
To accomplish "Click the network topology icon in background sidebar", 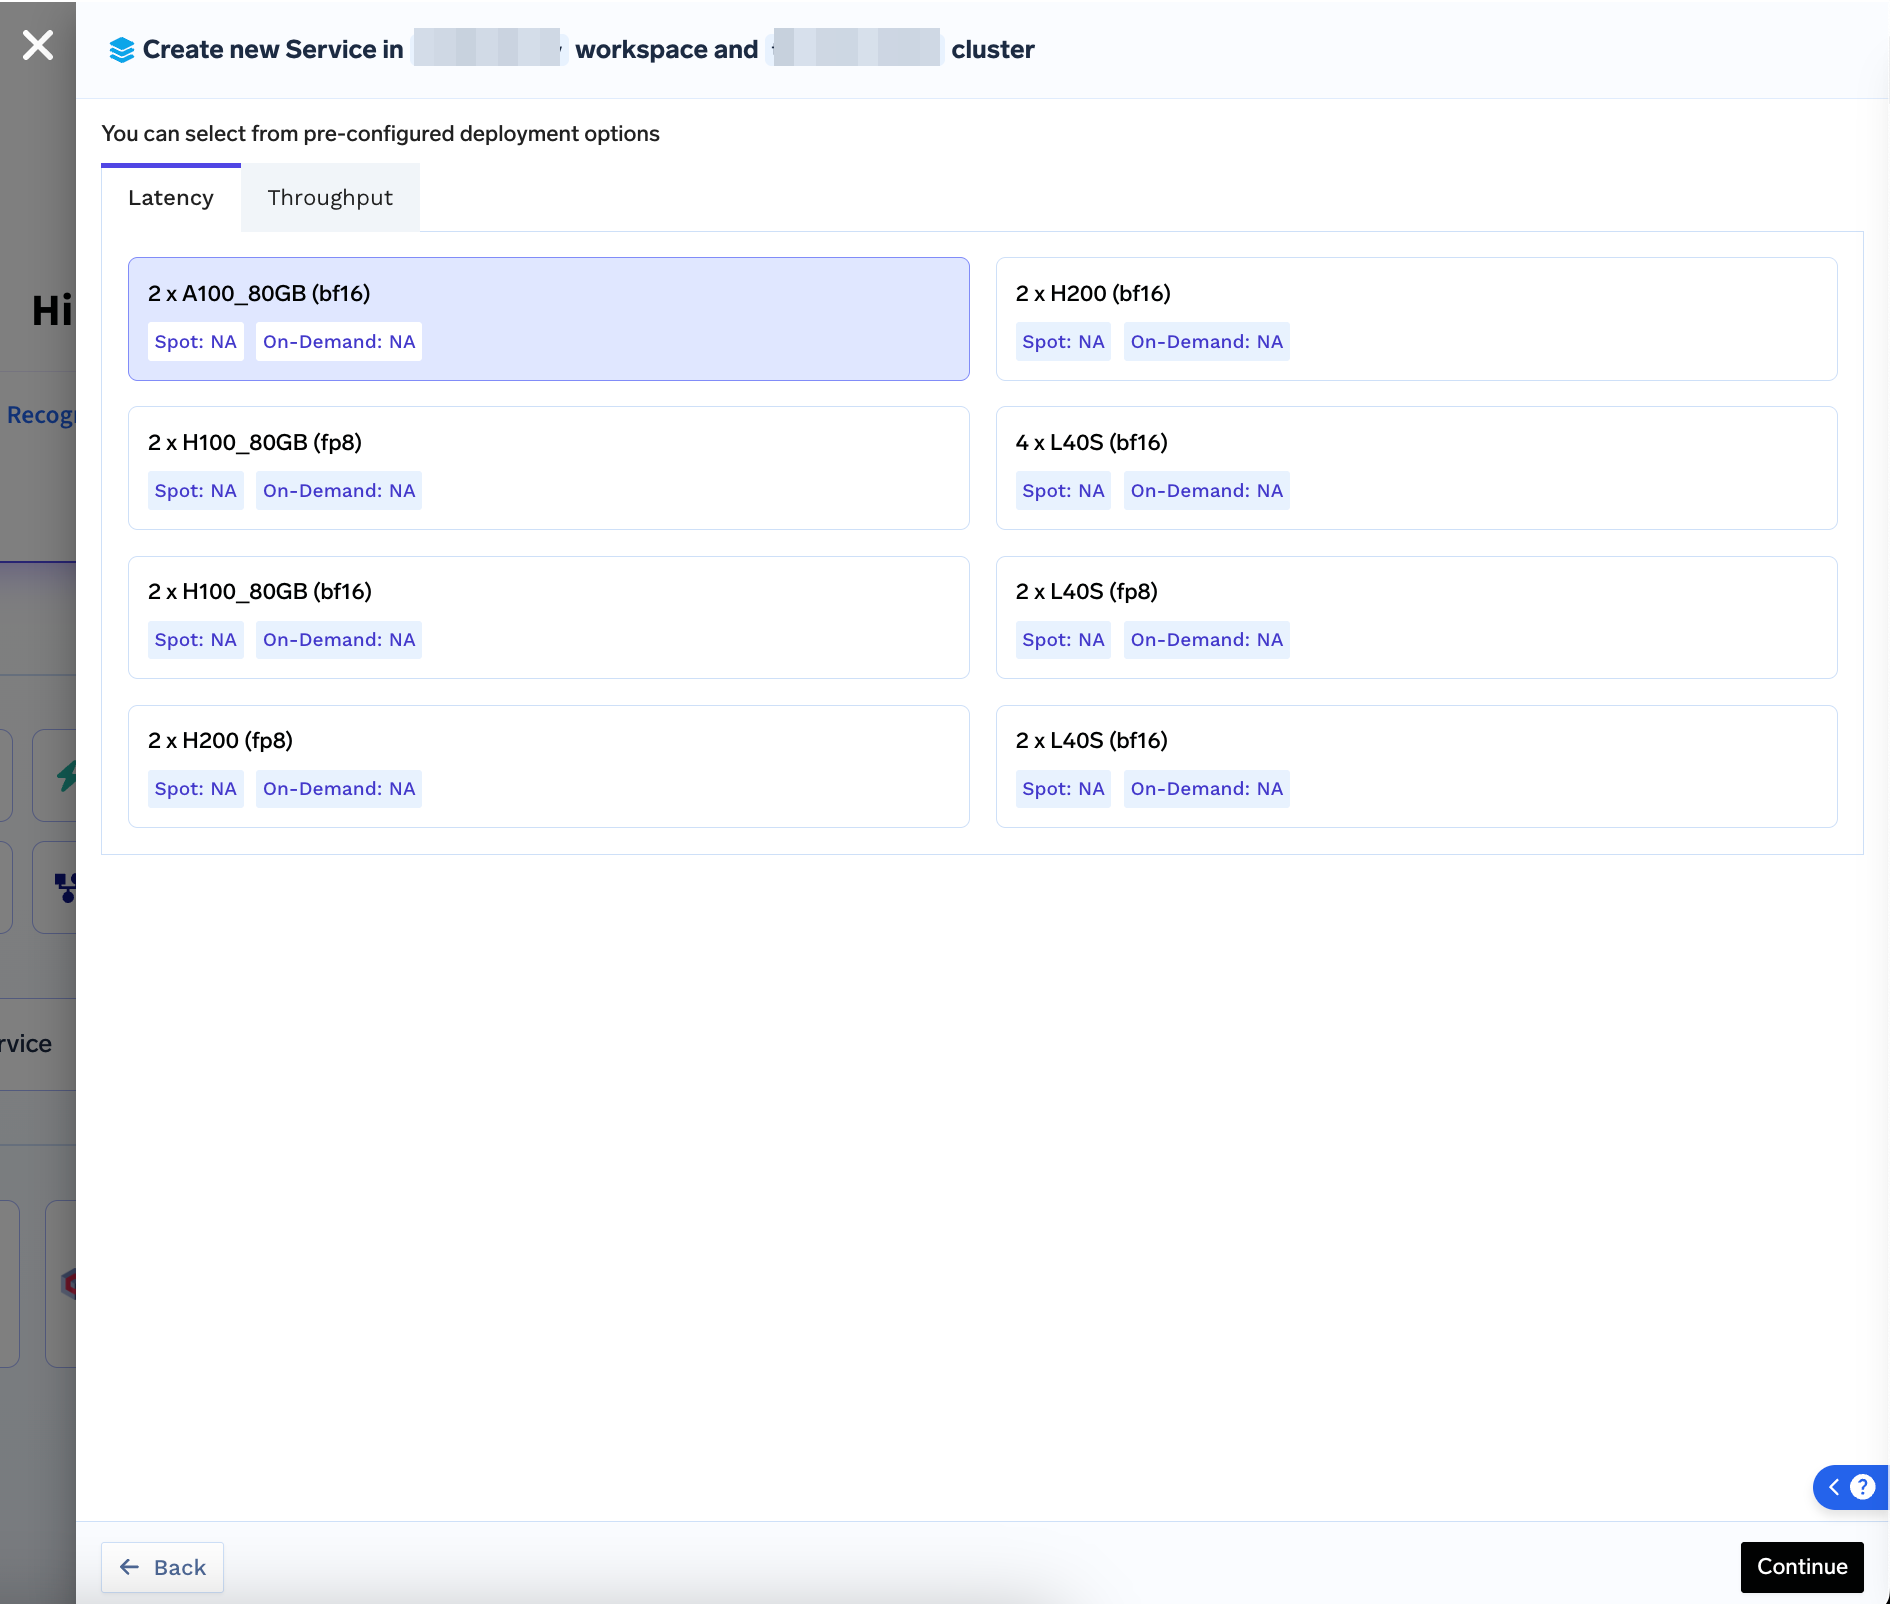I will 66,887.
